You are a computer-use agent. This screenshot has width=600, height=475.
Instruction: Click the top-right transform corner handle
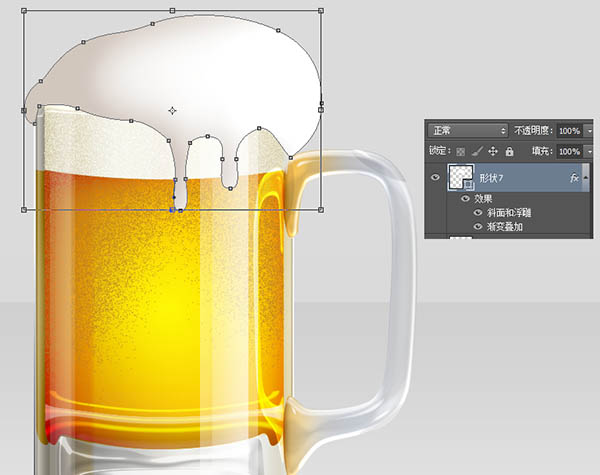click(x=321, y=11)
